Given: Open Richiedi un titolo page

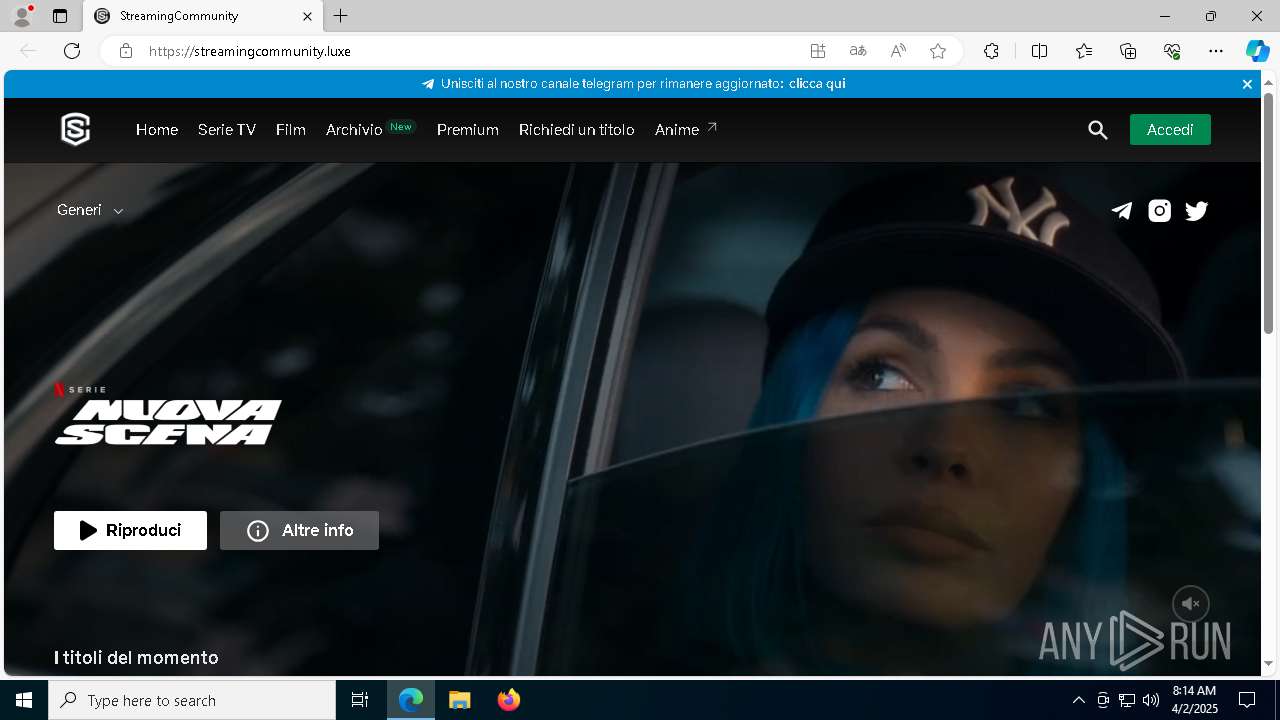Looking at the screenshot, I should pyautogui.click(x=577, y=130).
